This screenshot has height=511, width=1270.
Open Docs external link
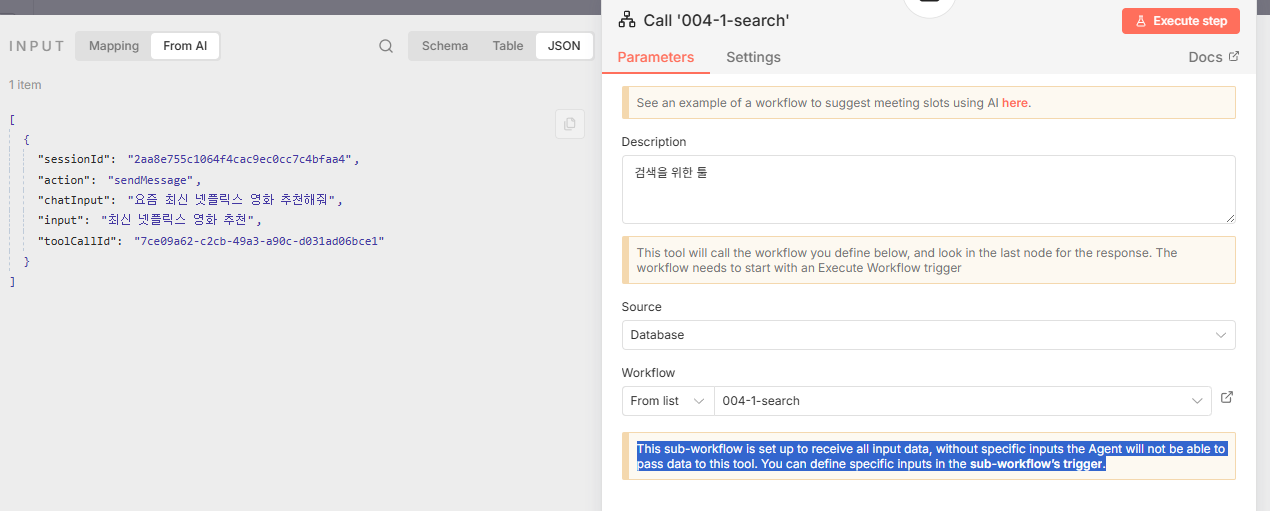click(x=1213, y=57)
